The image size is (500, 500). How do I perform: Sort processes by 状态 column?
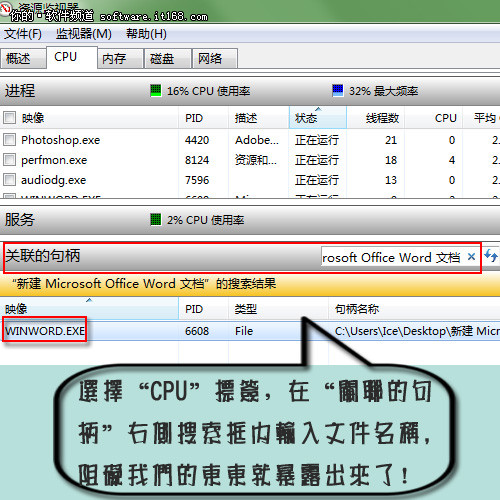[318, 118]
